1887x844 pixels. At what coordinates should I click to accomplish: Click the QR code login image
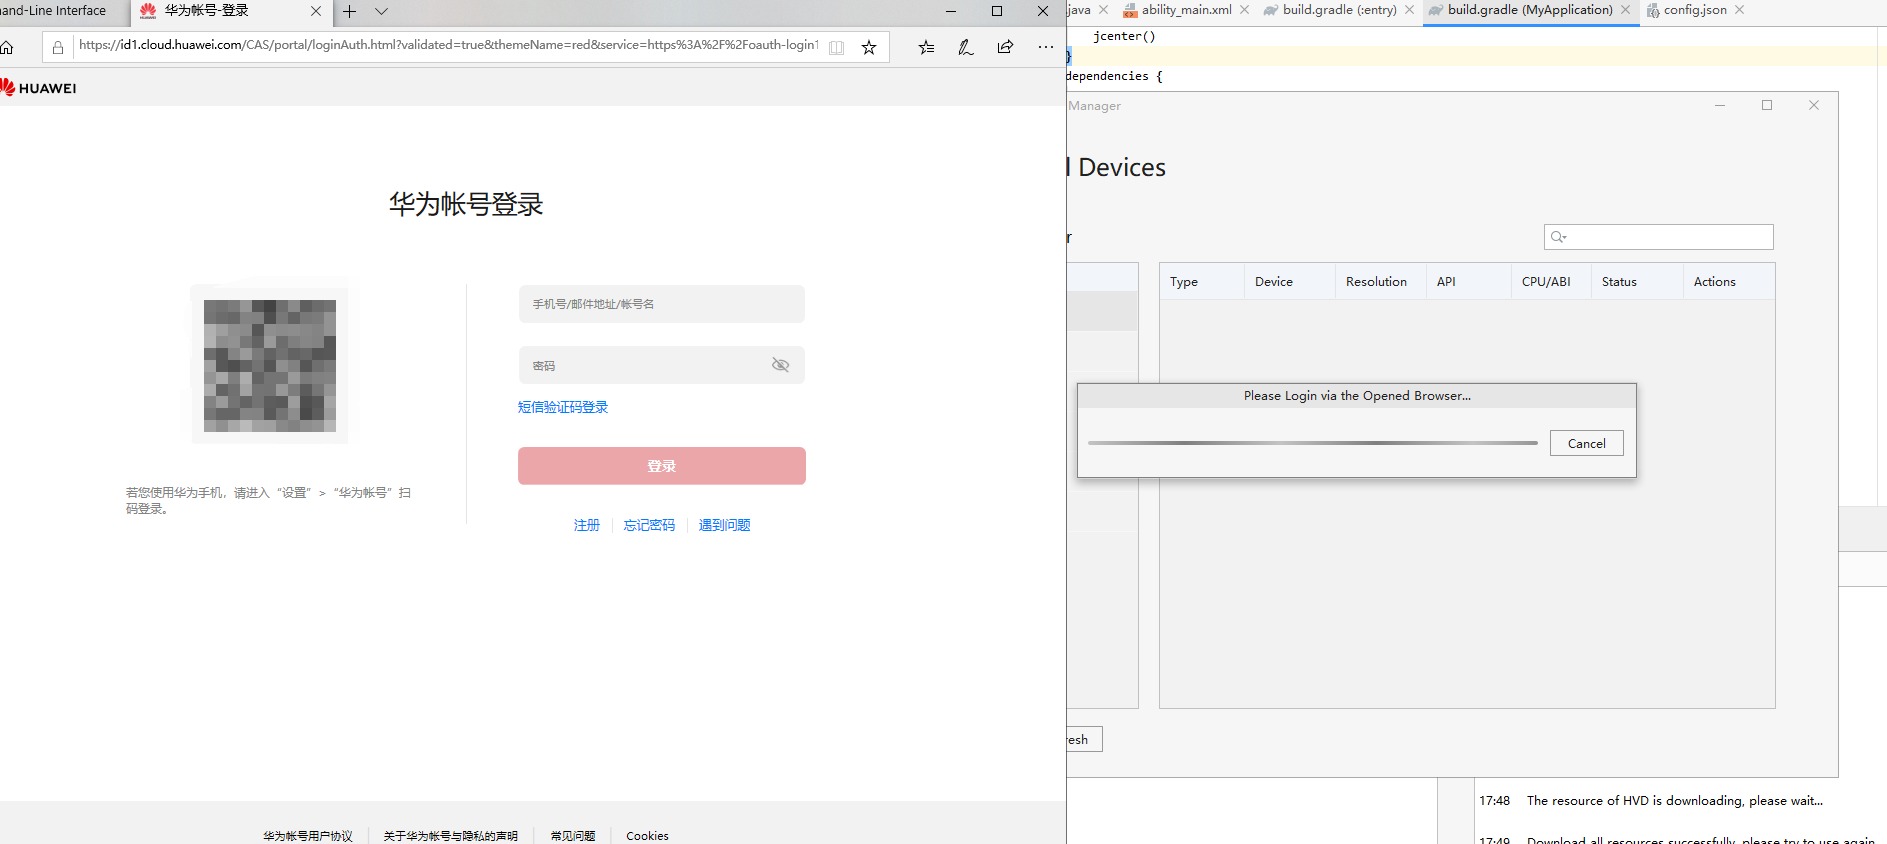(270, 366)
